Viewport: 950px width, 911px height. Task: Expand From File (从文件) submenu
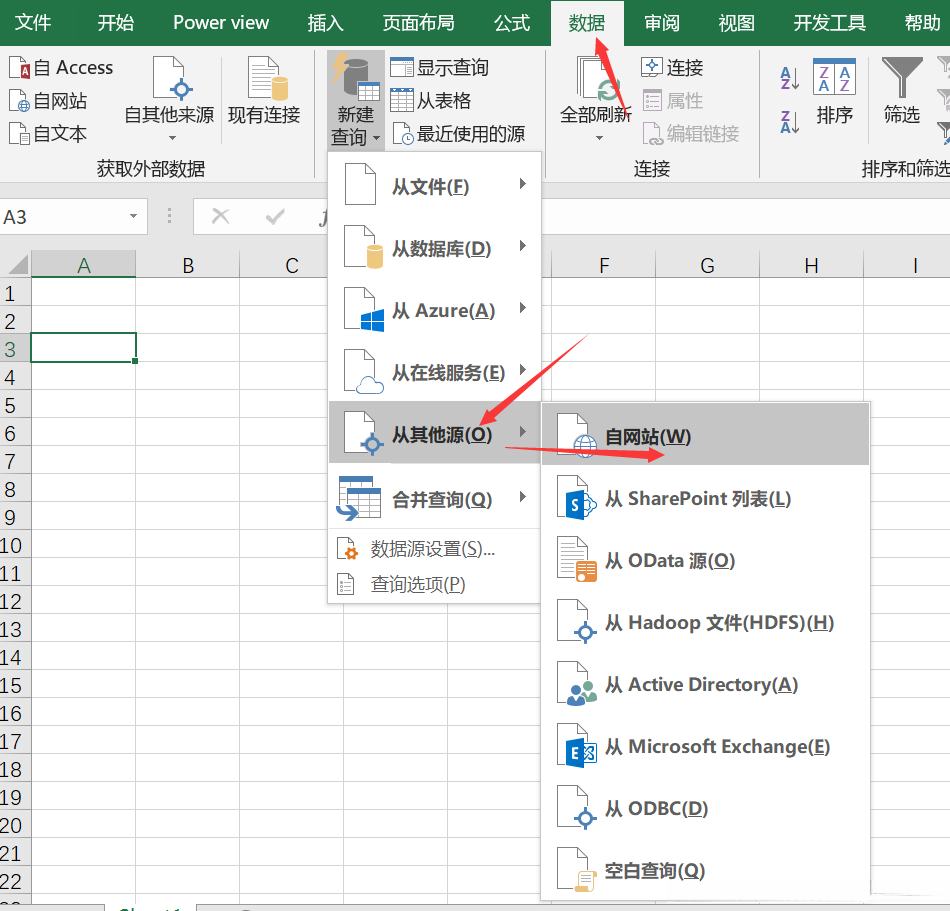[x=434, y=185]
